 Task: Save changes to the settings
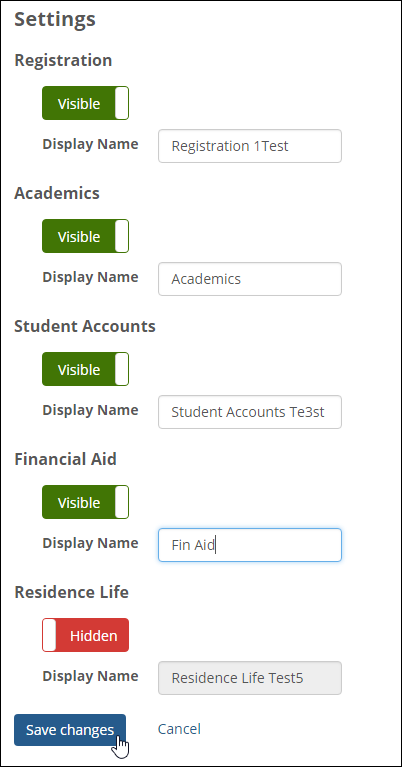tap(70, 730)
